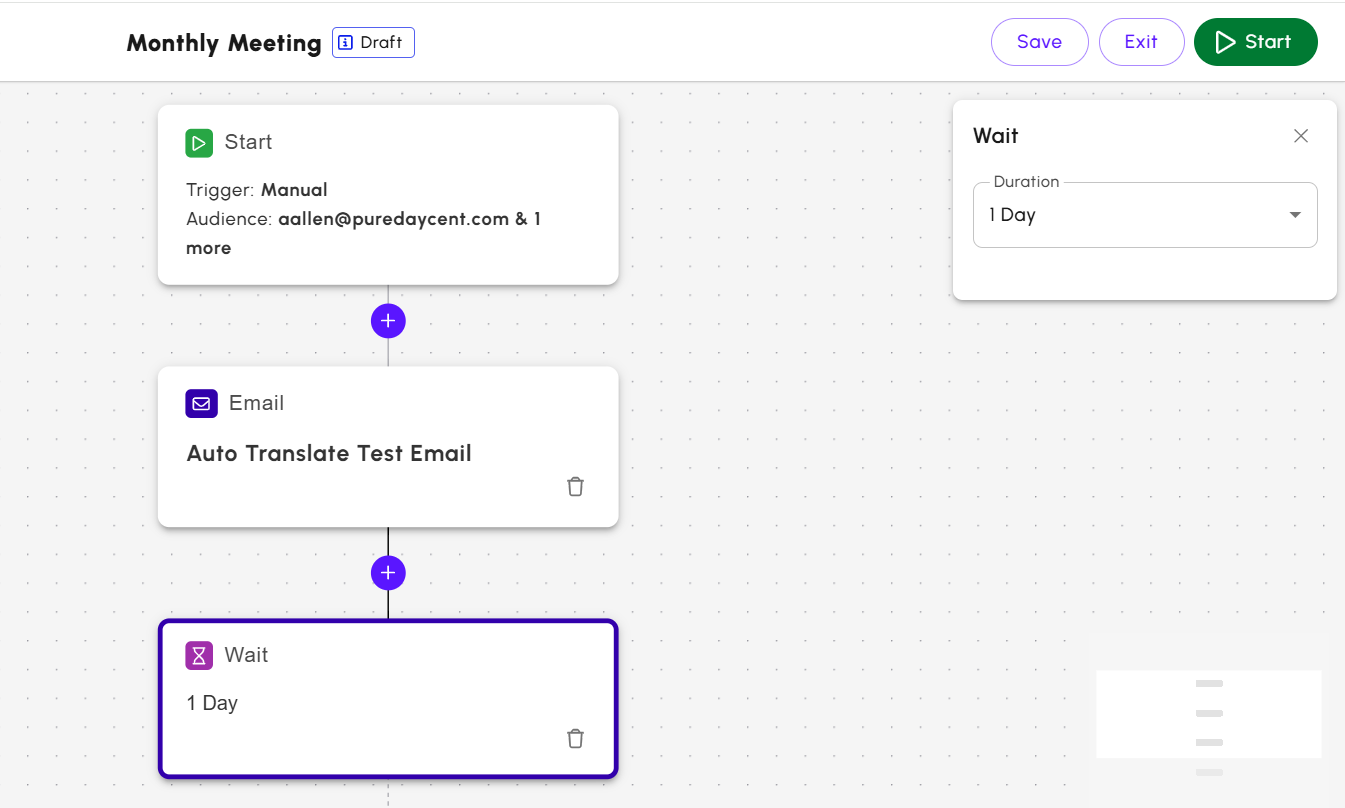Click the Draft status badge
The image size is (1345, 808).
coord(373,43)
